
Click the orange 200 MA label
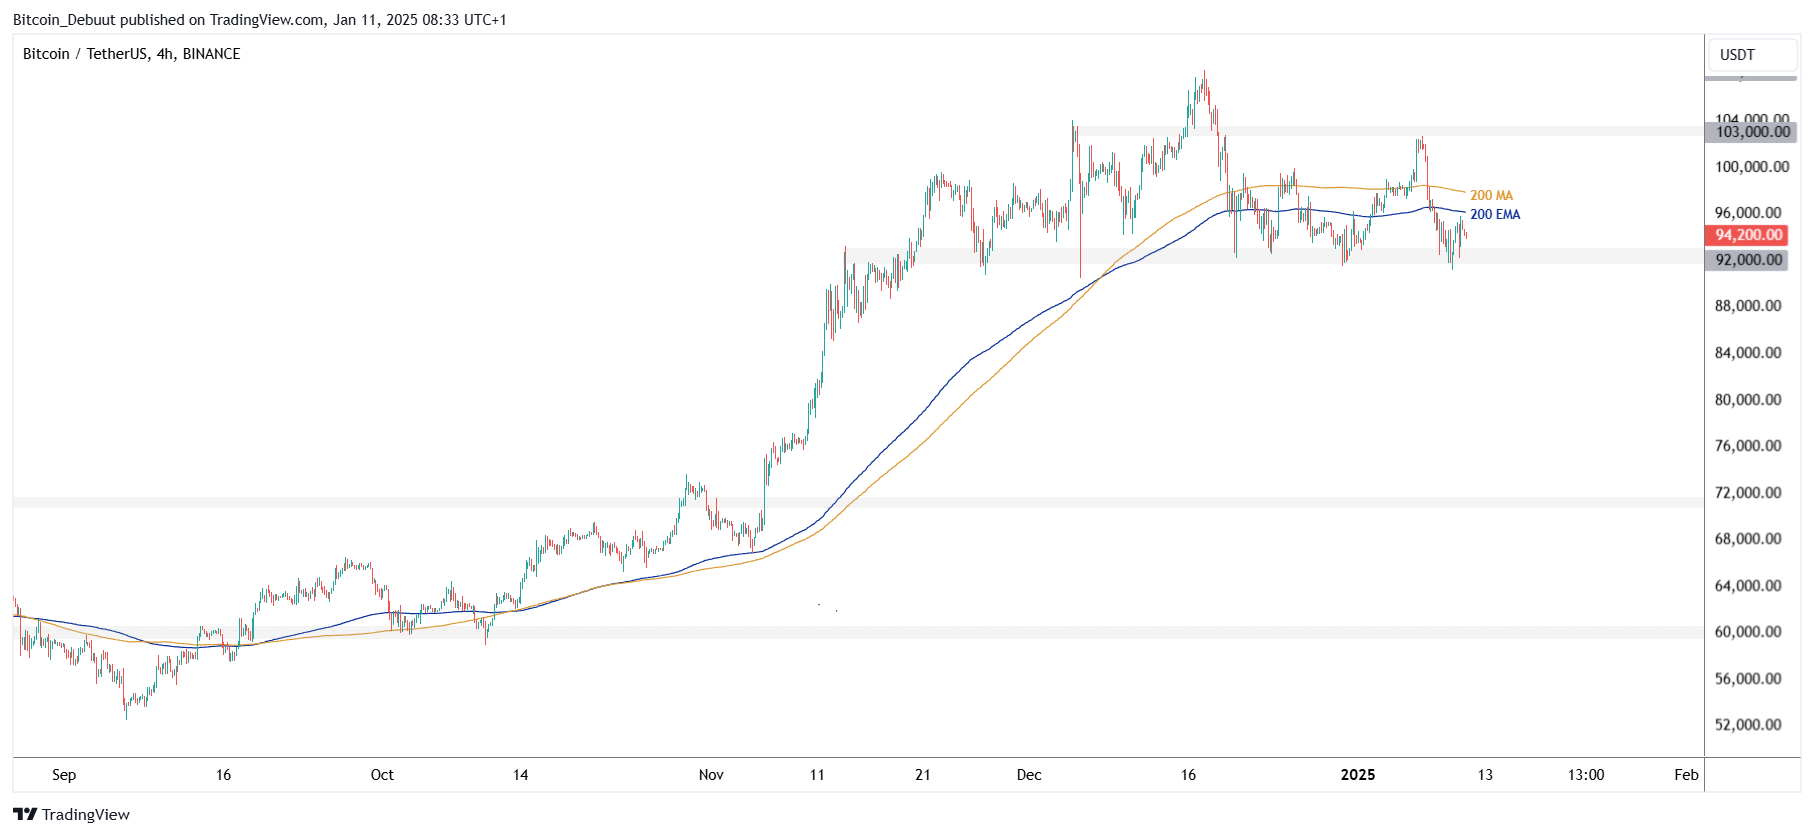pos(1491,196)
